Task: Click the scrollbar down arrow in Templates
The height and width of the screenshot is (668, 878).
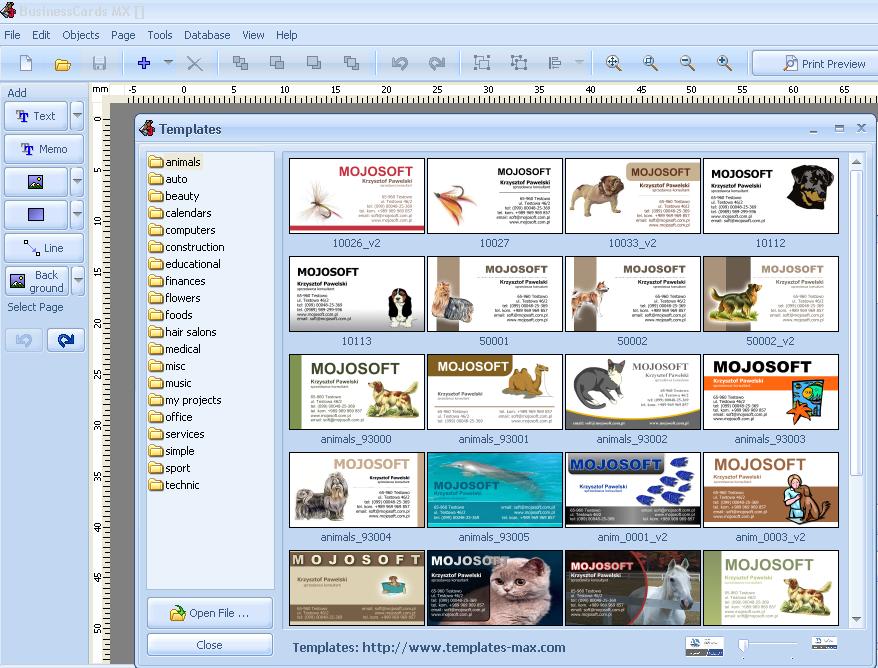Action: point(856,619)
